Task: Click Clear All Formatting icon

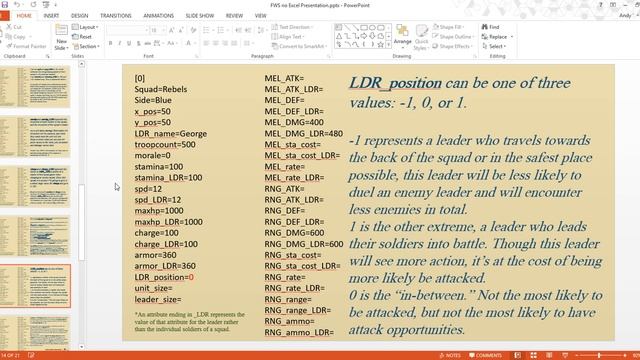Action: pyautogui.click(x=193, y=30)
